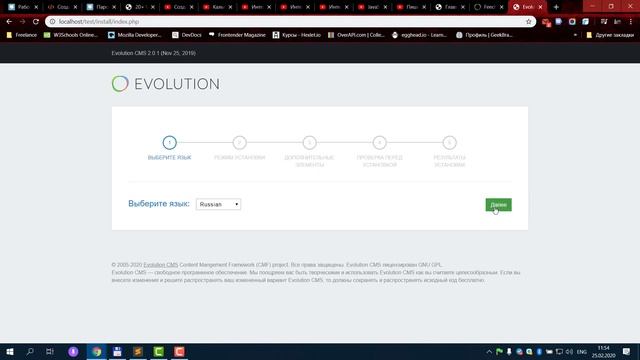Close the active Evolution tab
Viewport: 640px width, 360px height.
(x=540, y=7)
